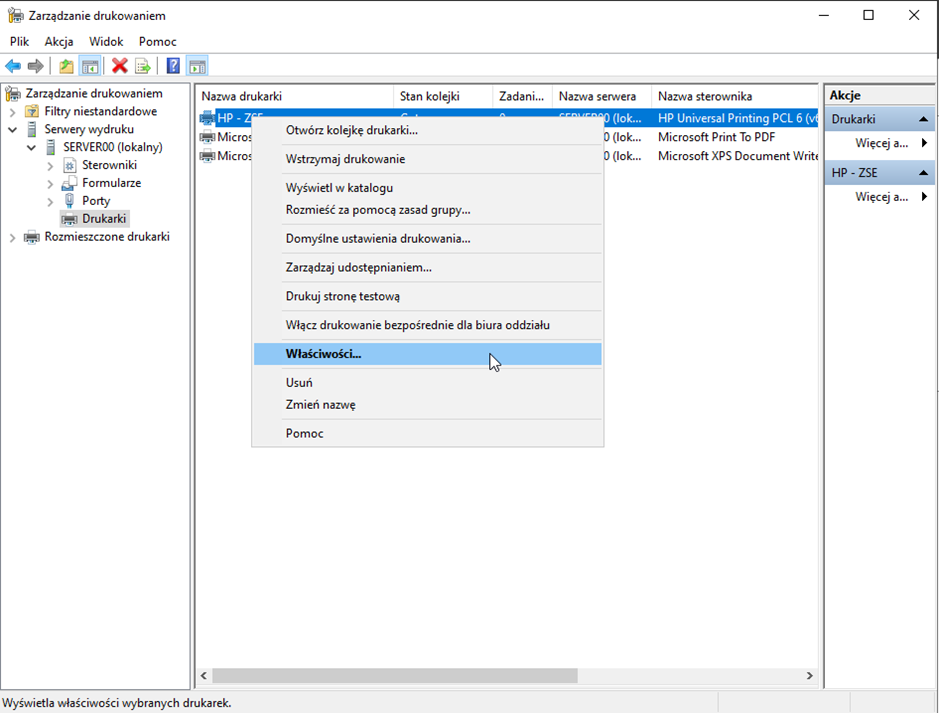Collapse the Serwery wydruku node

click(x=13, y=129)
